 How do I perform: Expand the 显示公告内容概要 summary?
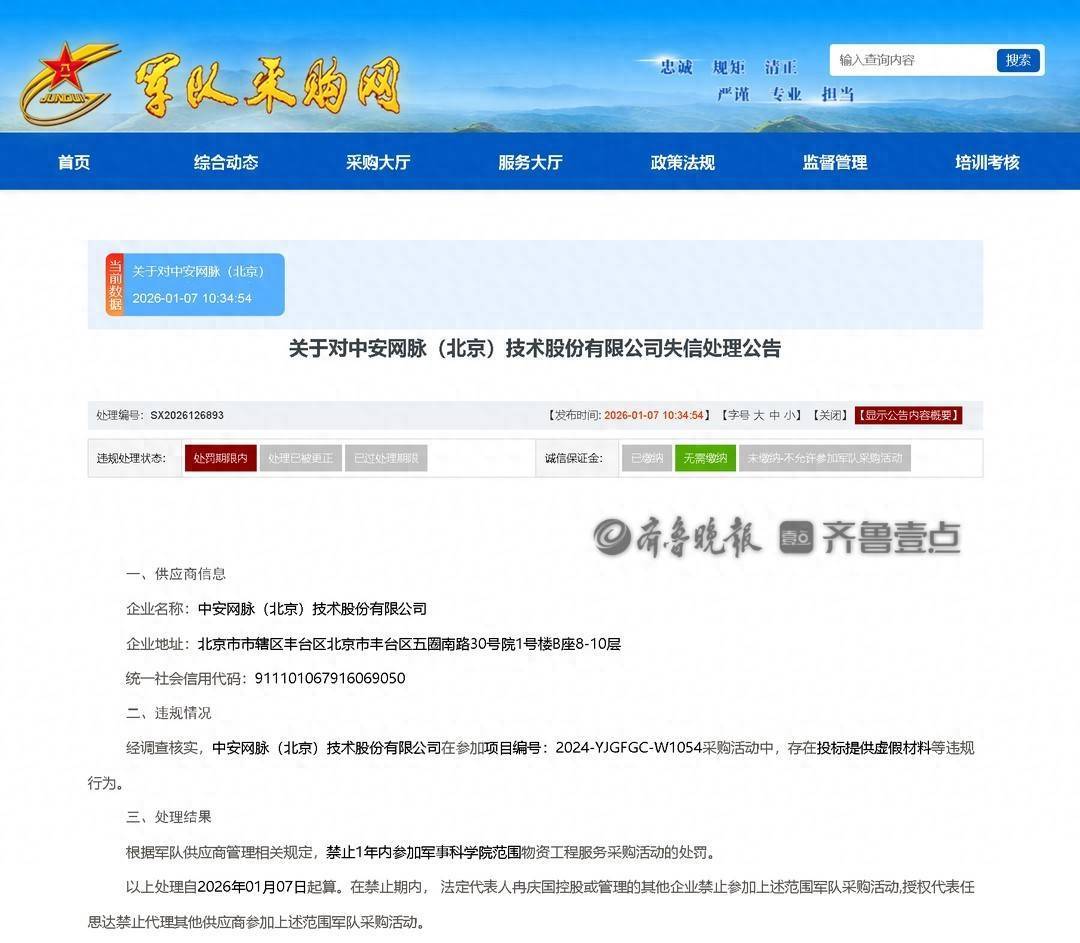(x=908, y=415)
